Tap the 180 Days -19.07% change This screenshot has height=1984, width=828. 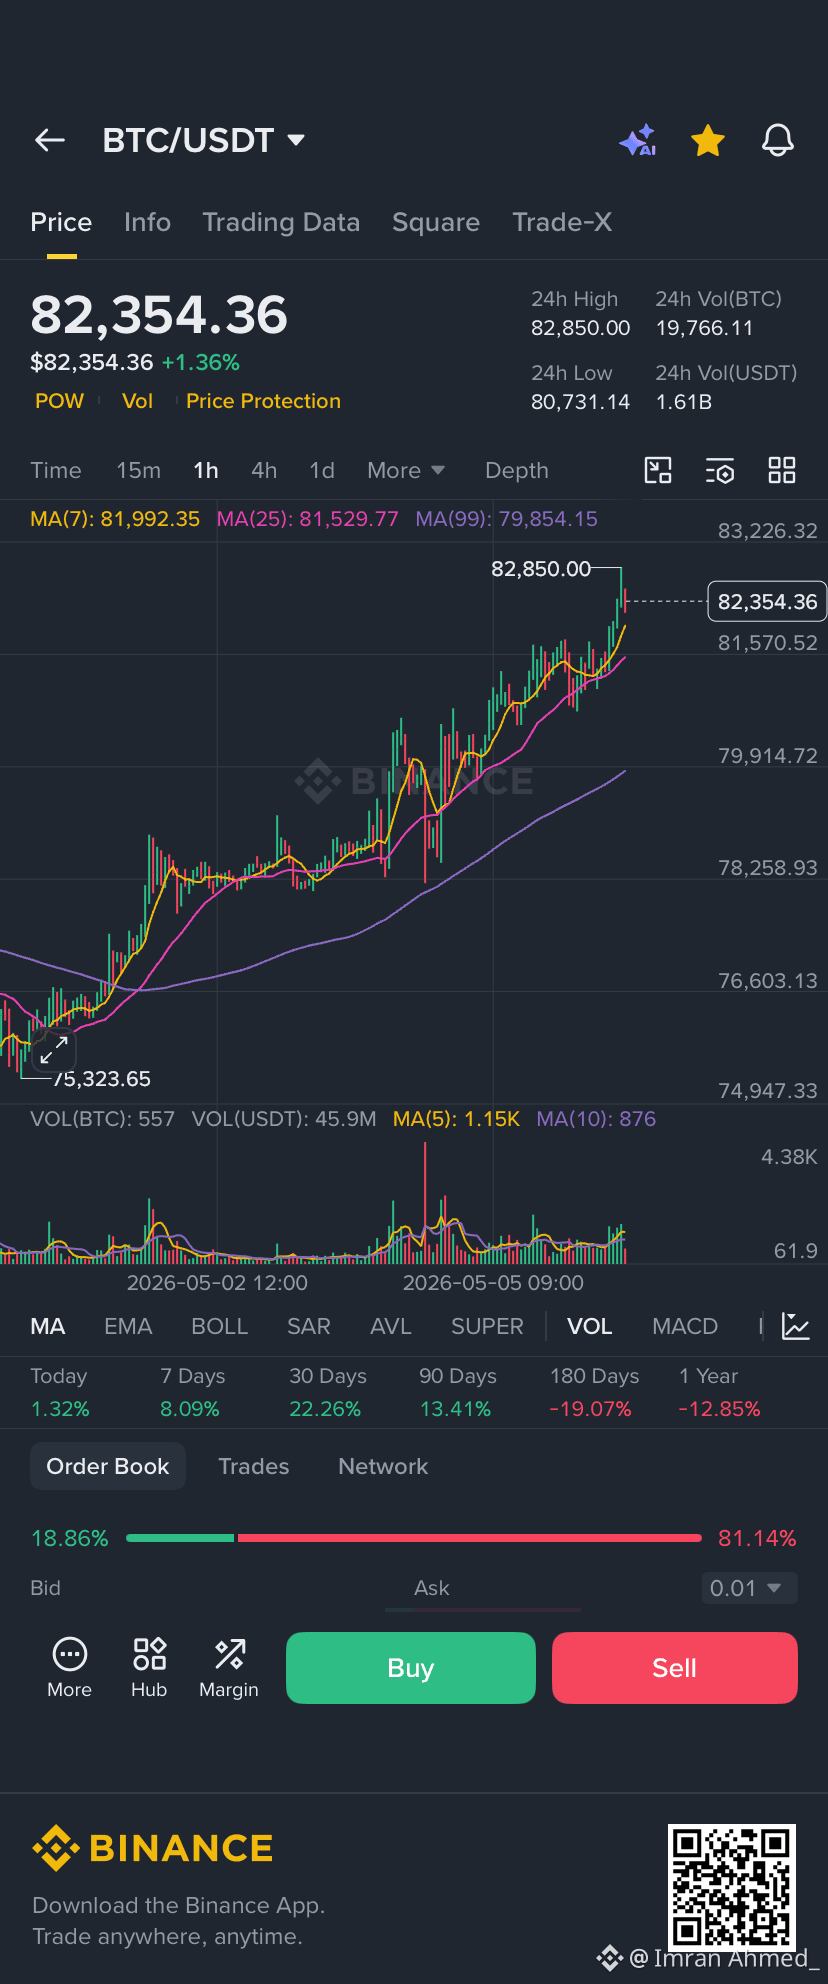pyautogui.click(x=594, y=1392)
